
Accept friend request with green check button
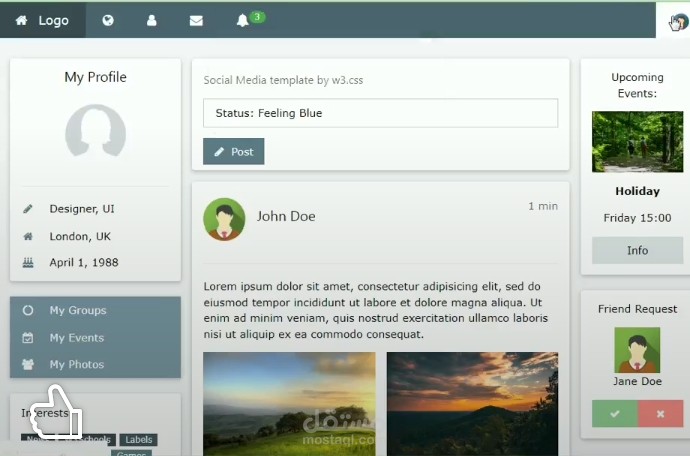click(615, 414)
